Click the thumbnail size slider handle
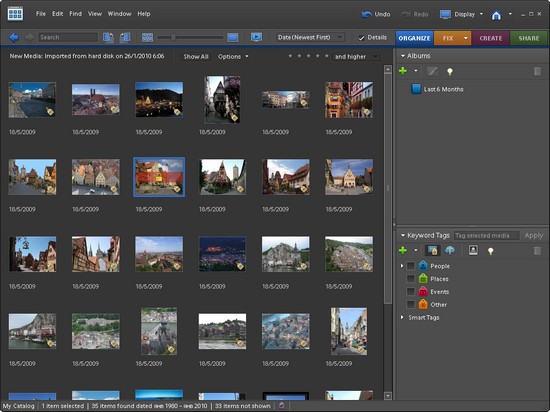Screen dimensions: 550x412 pyautogui.click(x=173, y=37)
